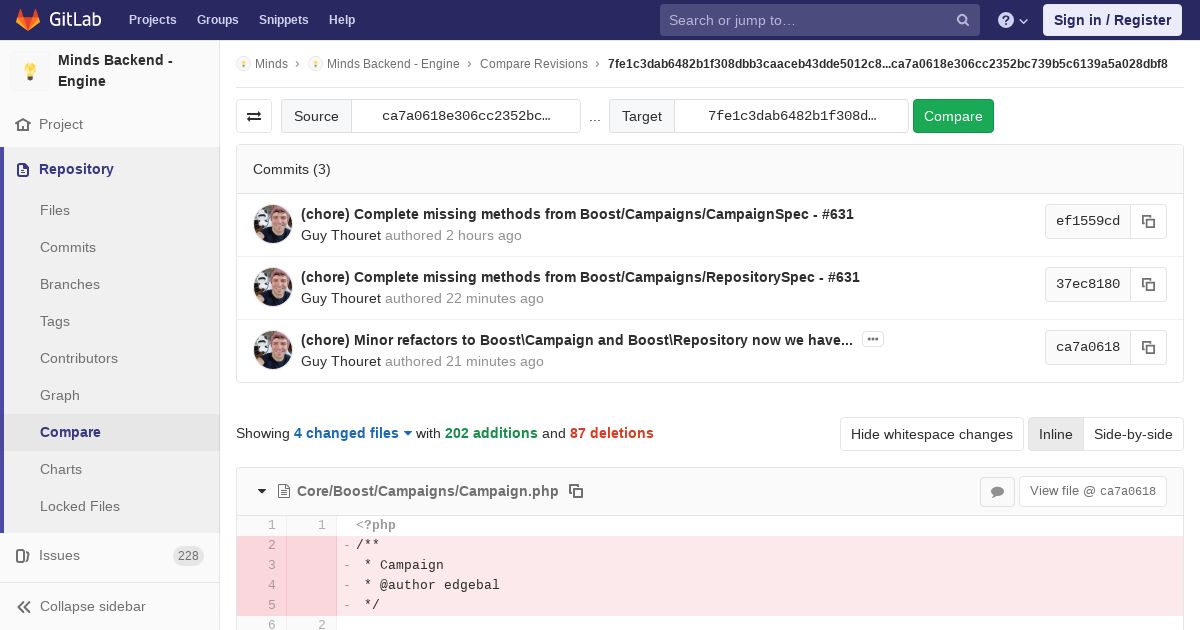Hide whitespace changes in diff
Image resolution: width=1200 pixels, height=630 pixels.
point(932,434)
